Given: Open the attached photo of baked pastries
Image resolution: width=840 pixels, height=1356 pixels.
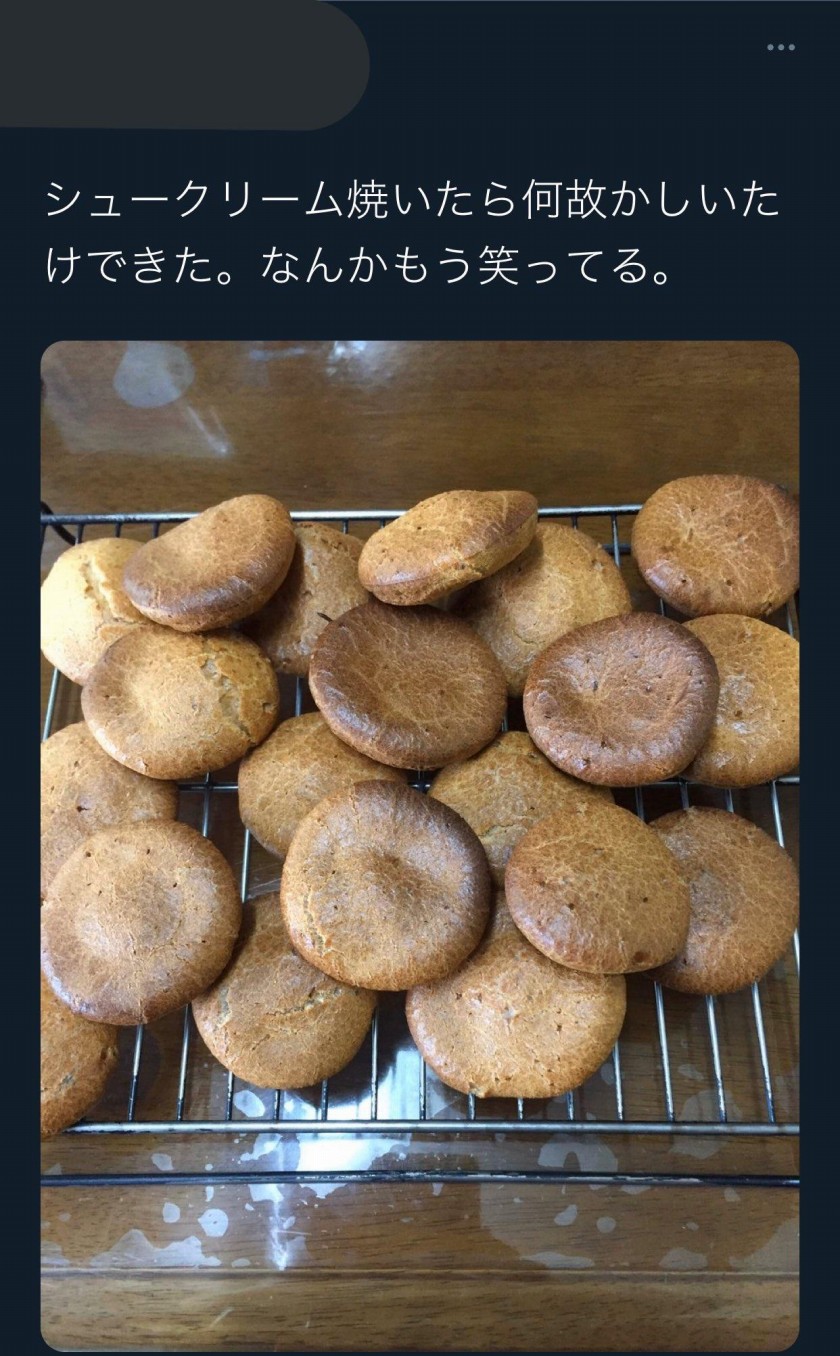Looking at the screenshot, I should [x=420, y=846].
